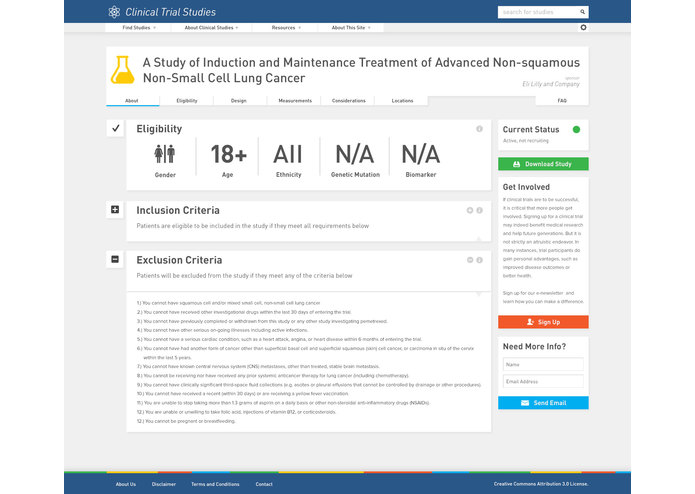Screen dimensions: 695x494
Task: Open the About This Site dropdown
Action: point(351,27)
